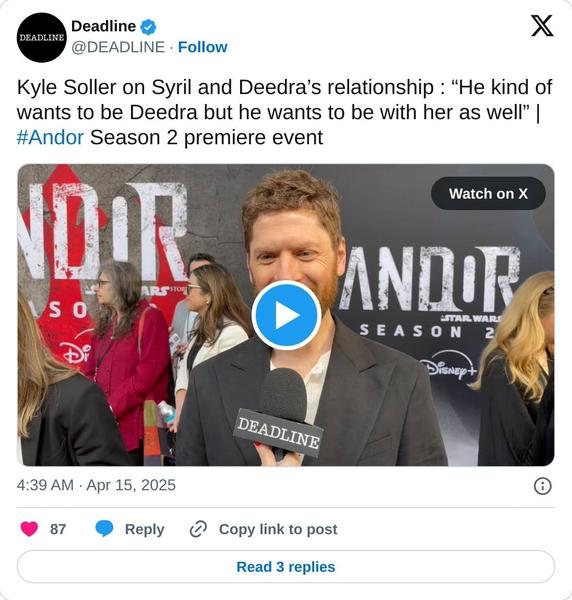Click the 87 likes count
Image resolution: width=572 pixels, height=600 pixels.
(58, 530)
